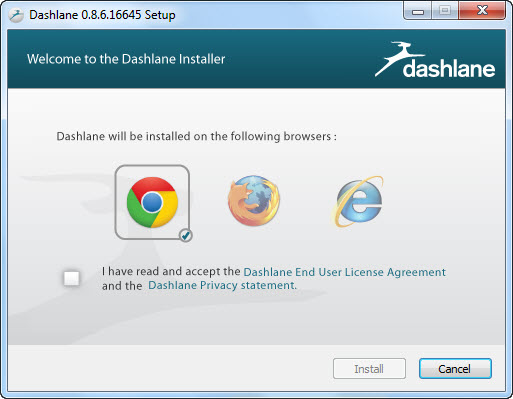Image resolution: width=513 pixels, height=399 pixels.
Task: Open the Dashlane End User License Agreement
Action: (344, 272)
